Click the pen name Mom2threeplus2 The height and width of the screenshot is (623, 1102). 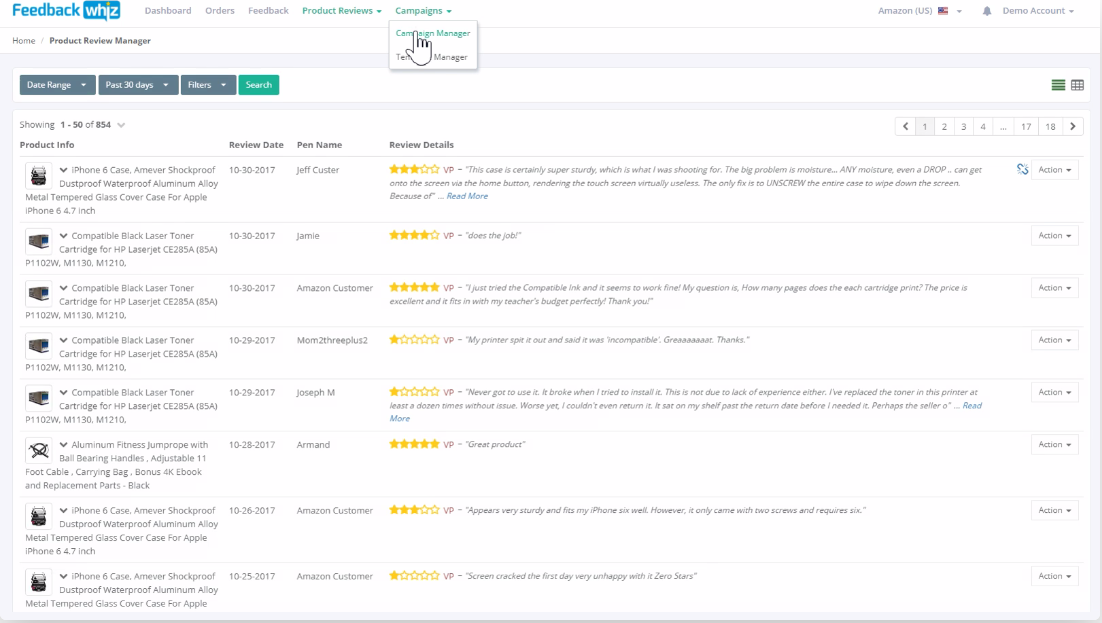(332, 340)
